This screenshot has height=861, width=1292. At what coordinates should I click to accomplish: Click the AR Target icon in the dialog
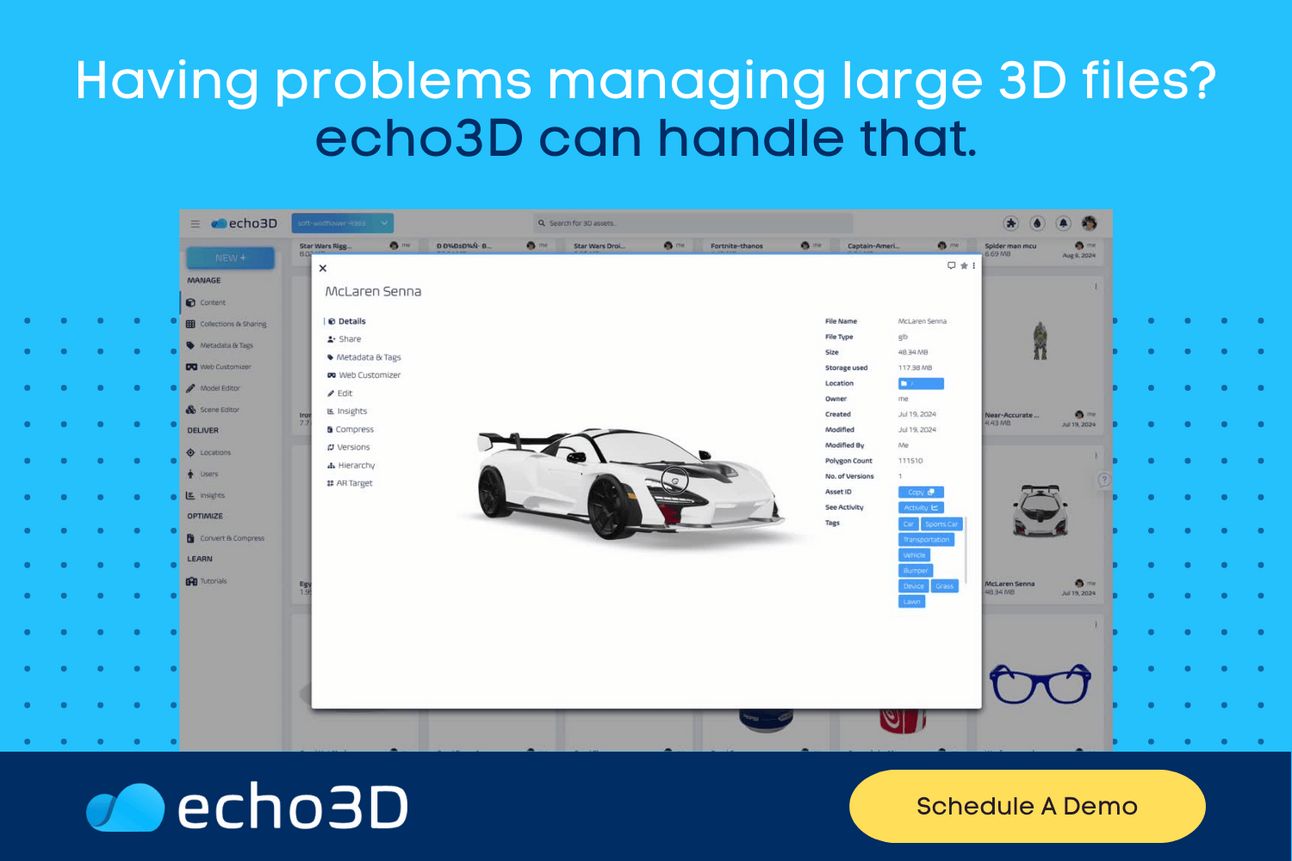[x=330, y=483]
